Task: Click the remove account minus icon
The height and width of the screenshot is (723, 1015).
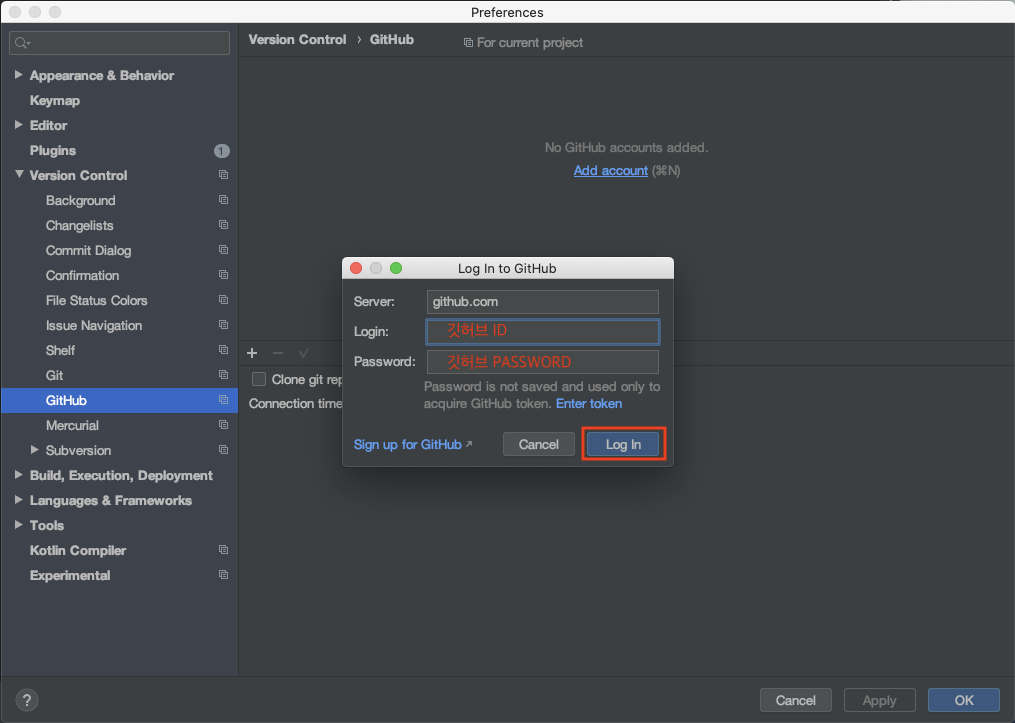Action: click(278, 353)
